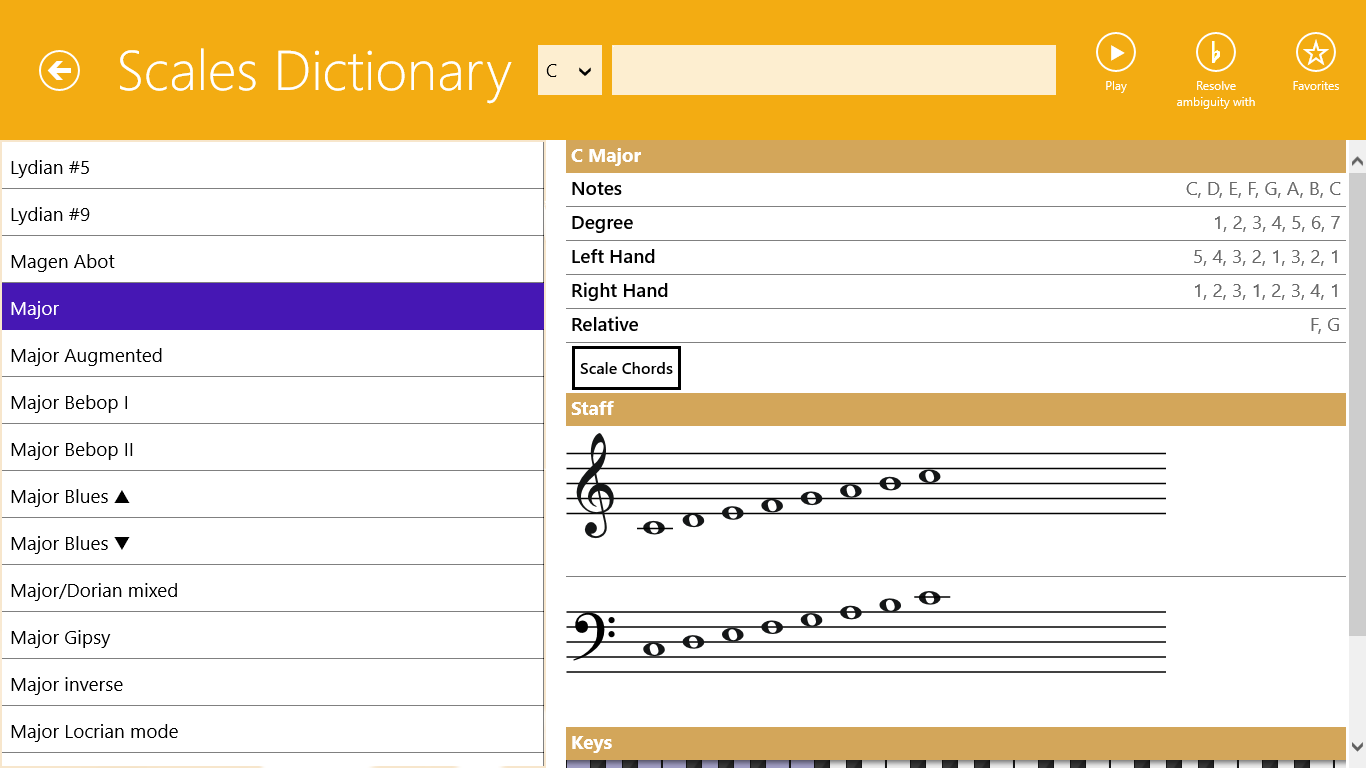Select Major Locrian mode entry

point(272,731)
